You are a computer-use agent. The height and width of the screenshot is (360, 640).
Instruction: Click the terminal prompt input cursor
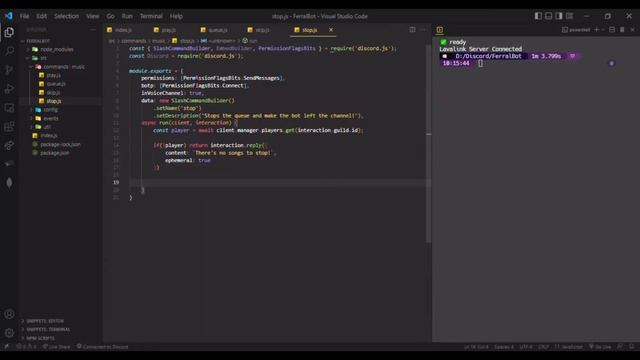[x=480, y=63]
